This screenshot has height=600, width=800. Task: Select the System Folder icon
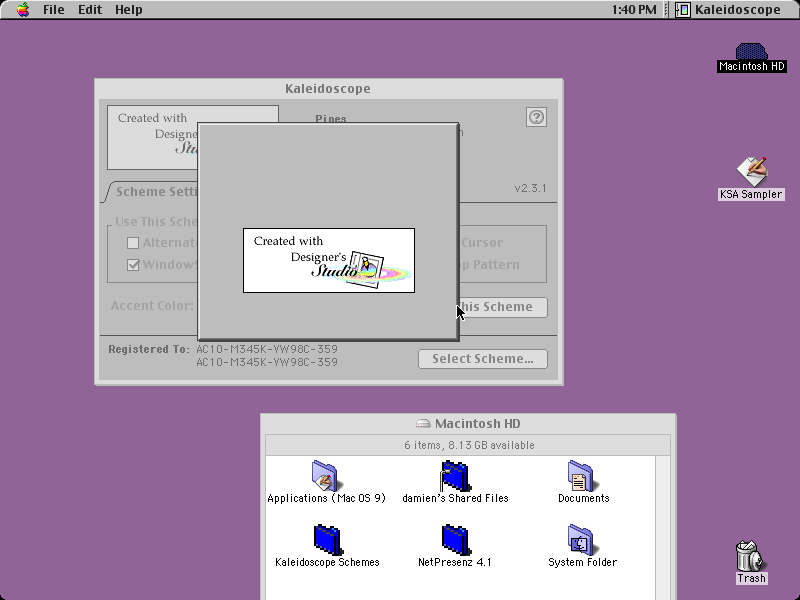[x=582, y=540]
